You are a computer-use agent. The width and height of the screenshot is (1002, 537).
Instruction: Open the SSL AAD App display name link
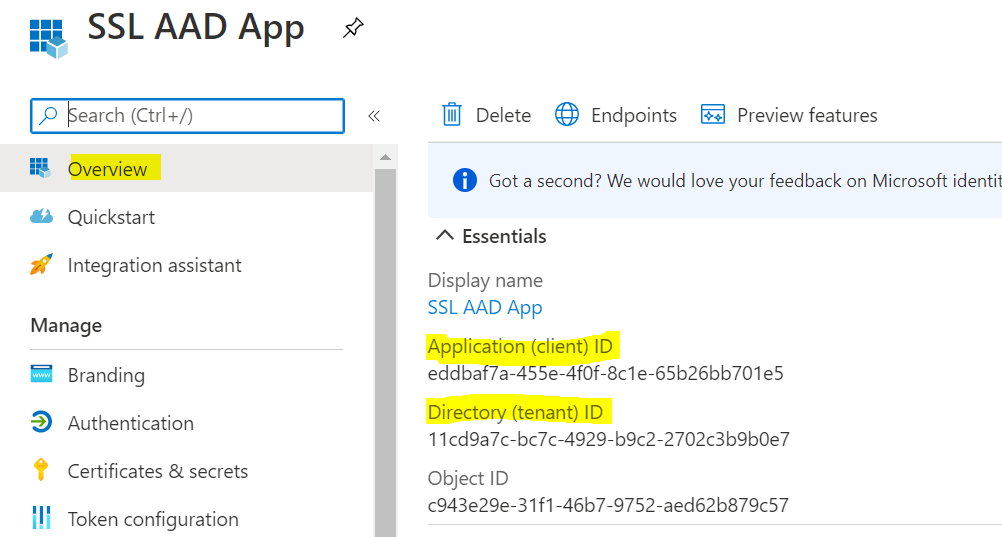pos(485,307)
